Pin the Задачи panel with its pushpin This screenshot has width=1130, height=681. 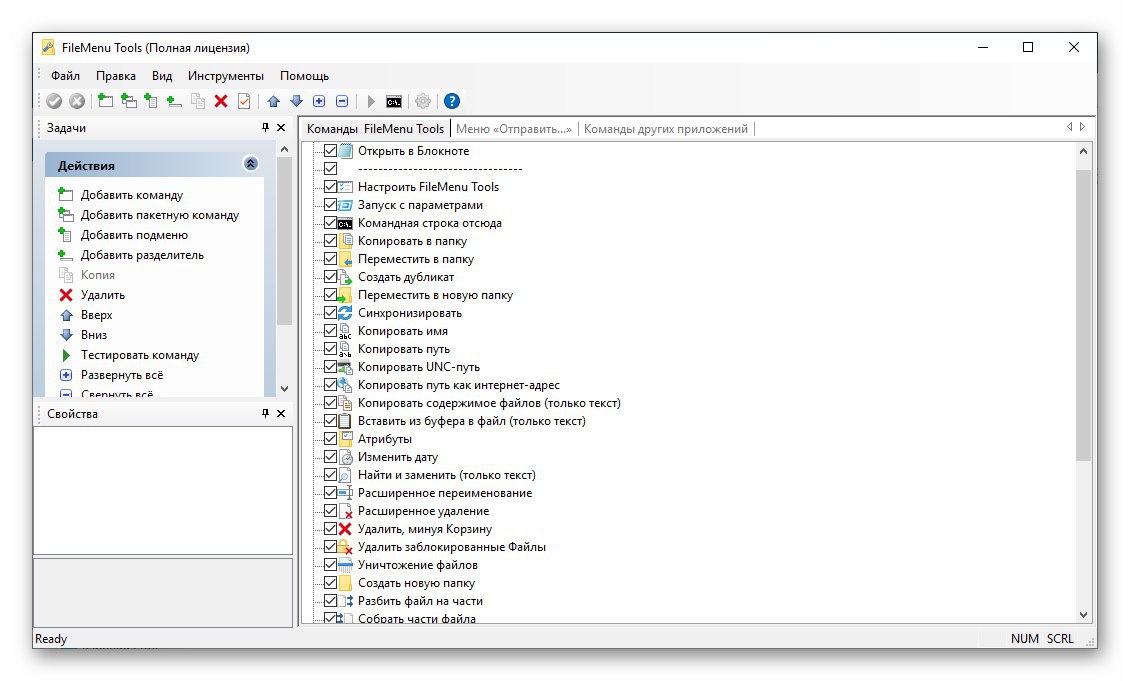pyautogui.click(x=265, y=128)
